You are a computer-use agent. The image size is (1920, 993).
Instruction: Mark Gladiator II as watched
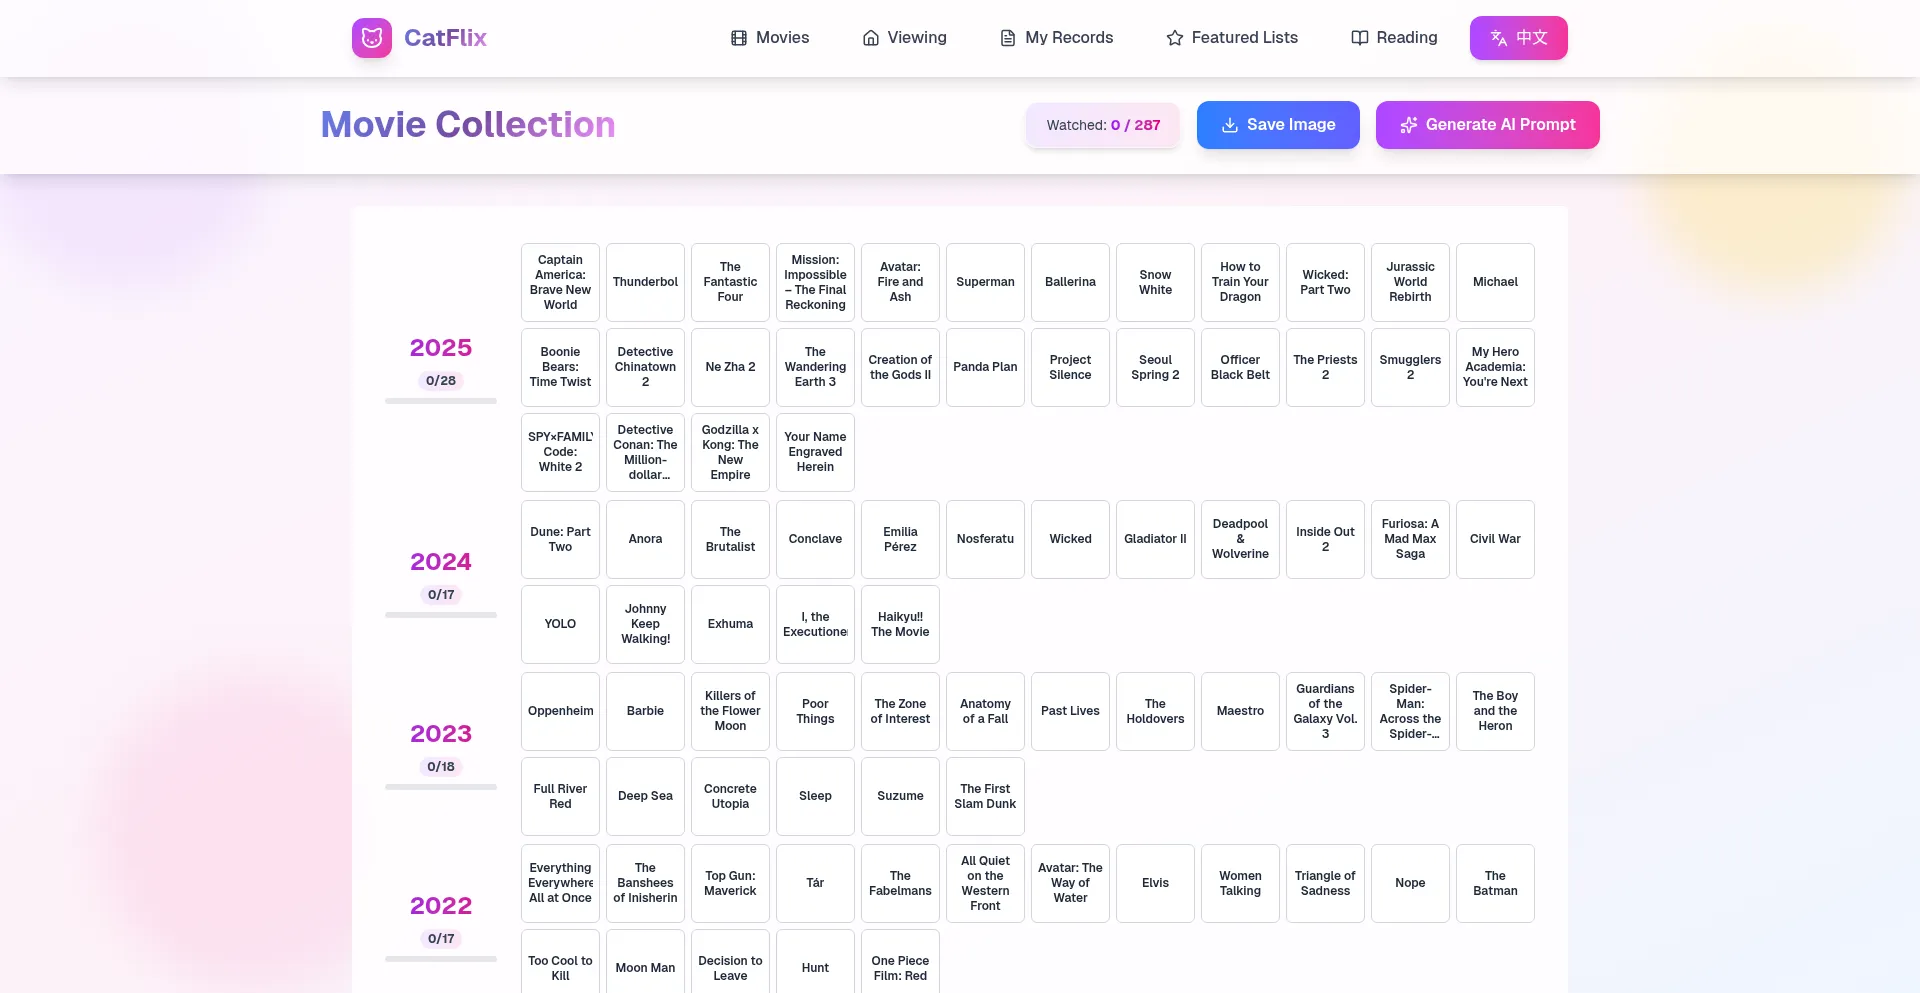point(1155,540)
